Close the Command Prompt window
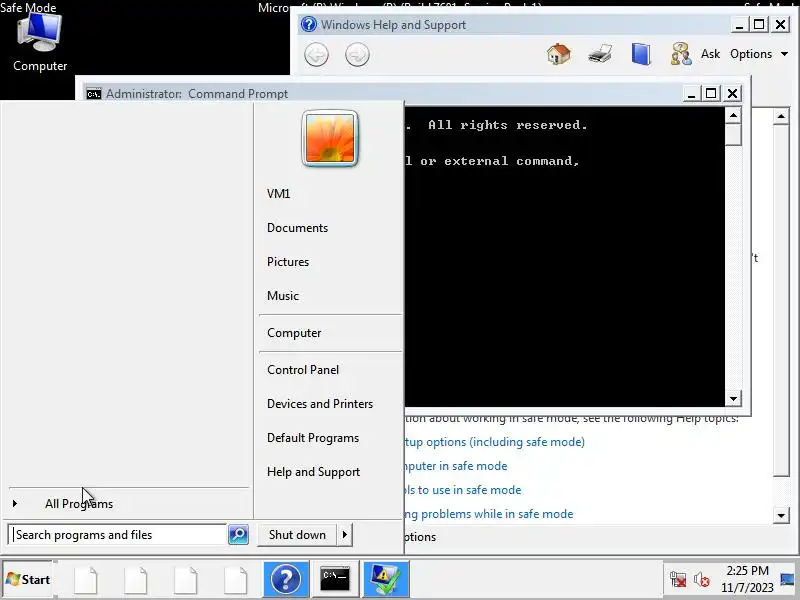Image resolution: width=800 pixels, height=600 pixels. click(732, 93)
